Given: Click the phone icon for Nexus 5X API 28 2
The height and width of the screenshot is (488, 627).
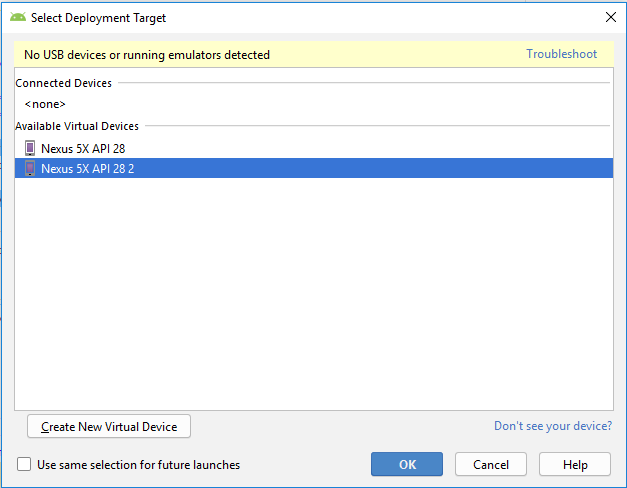Looking at the screenshot, I should tap(30, 168).
